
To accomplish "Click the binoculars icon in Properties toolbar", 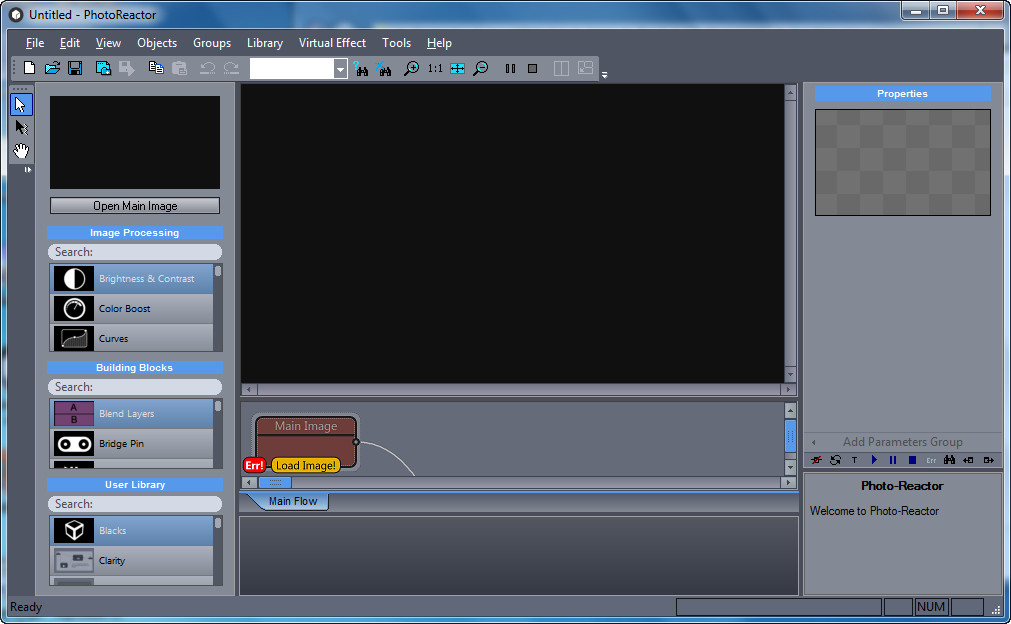I will pyautogui.click(x=949, y=460).
